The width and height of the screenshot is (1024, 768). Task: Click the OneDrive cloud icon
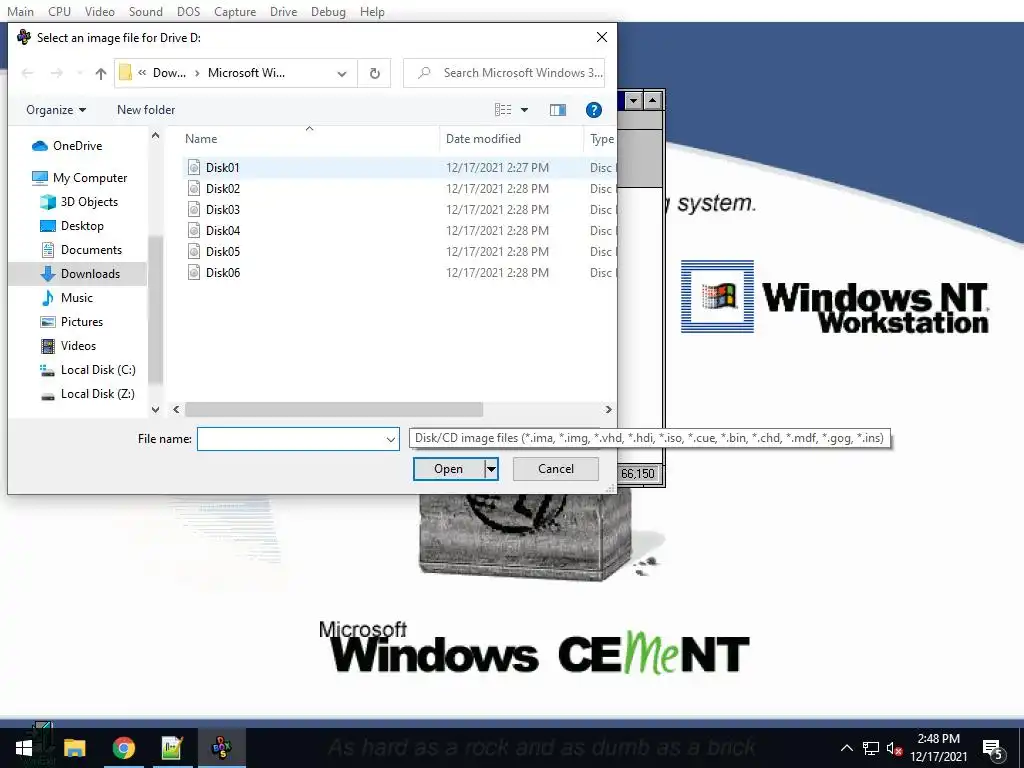pos(40,146)
